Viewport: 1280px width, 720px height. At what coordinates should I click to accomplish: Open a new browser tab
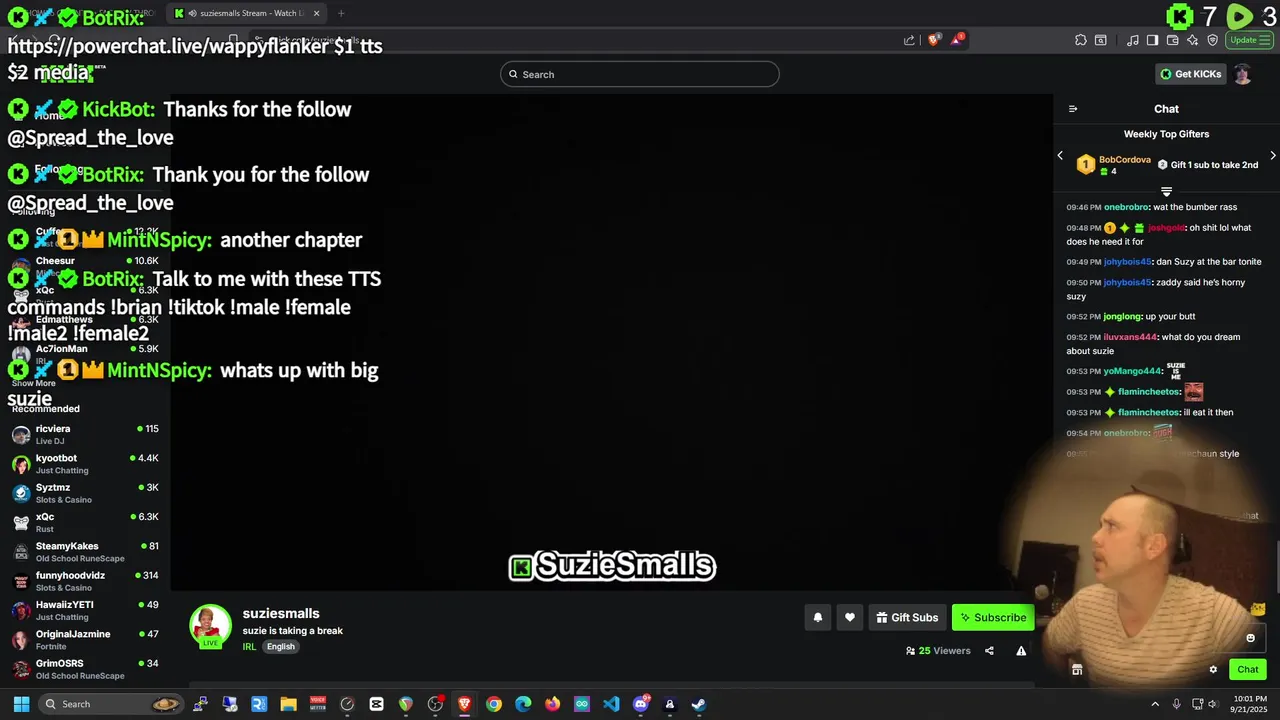pyautogui.click(x=341, y=13)
